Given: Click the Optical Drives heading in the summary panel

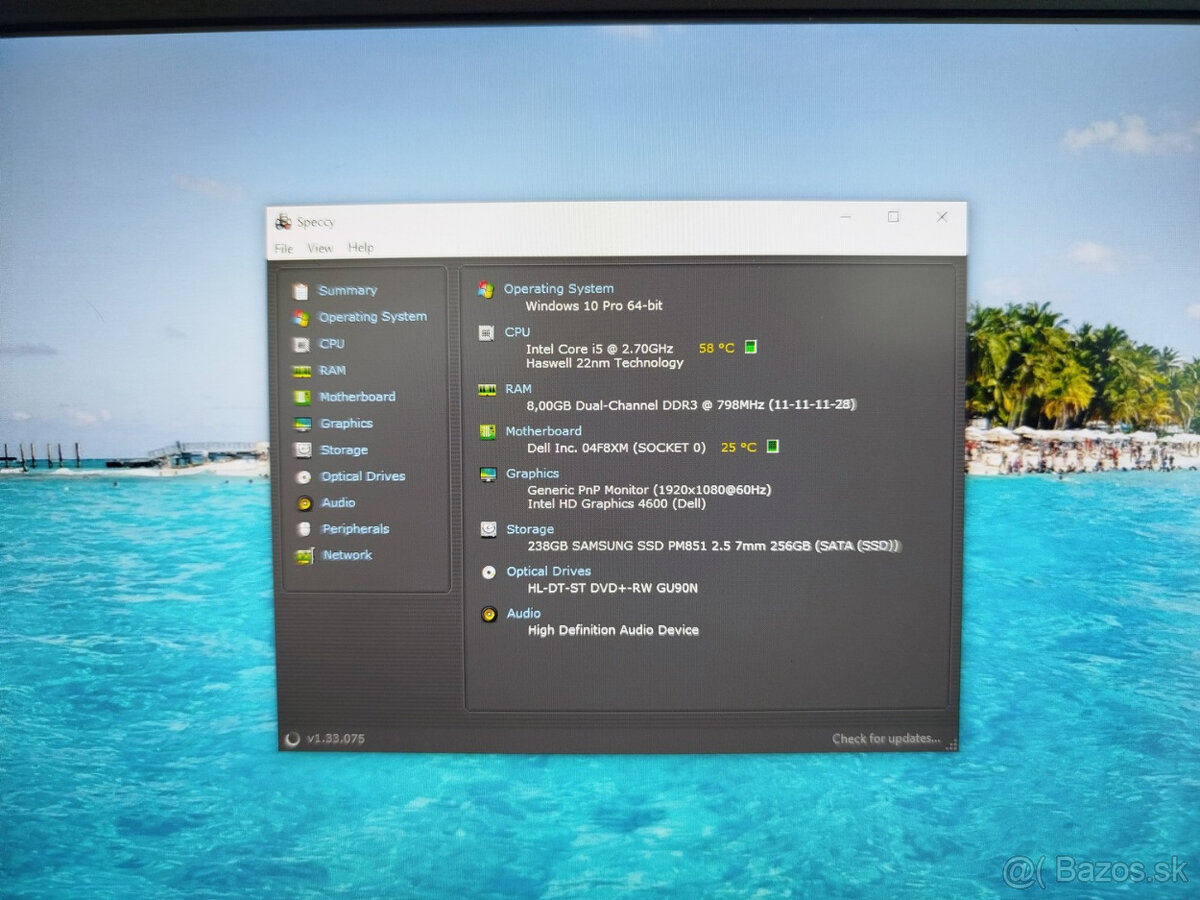Looking at the screenshot, I should click(548, 571).
